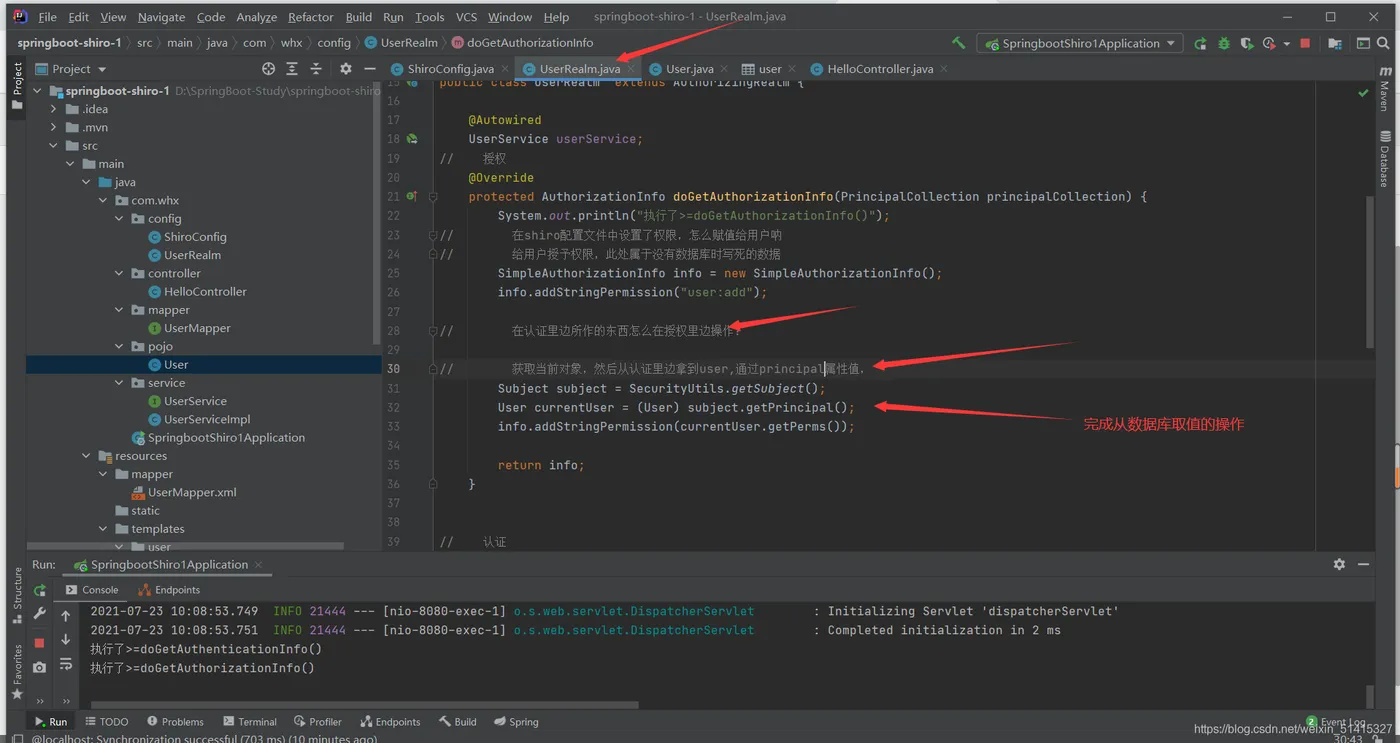Image resolution: width=1400 pixels, height=743 pixels.
Task: Click Expand All in Project panel
Action: pyautogui.click(x=292, y=69)
